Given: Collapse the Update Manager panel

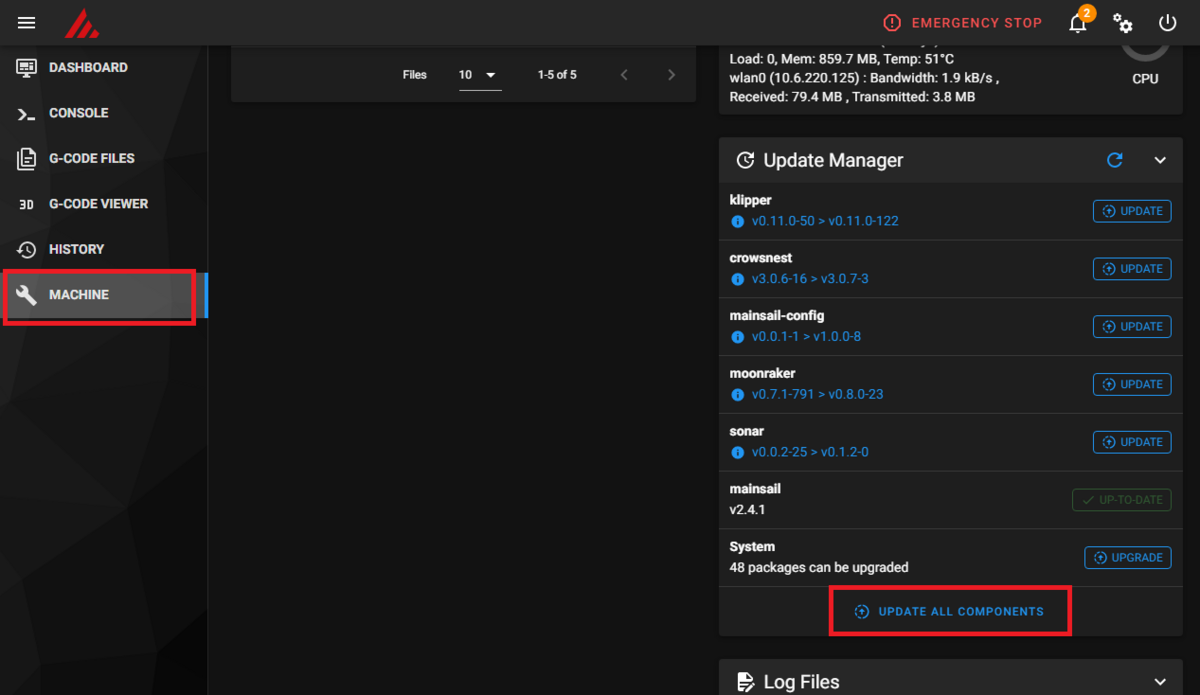Looking at the screenshot, I should (1160, 160).
